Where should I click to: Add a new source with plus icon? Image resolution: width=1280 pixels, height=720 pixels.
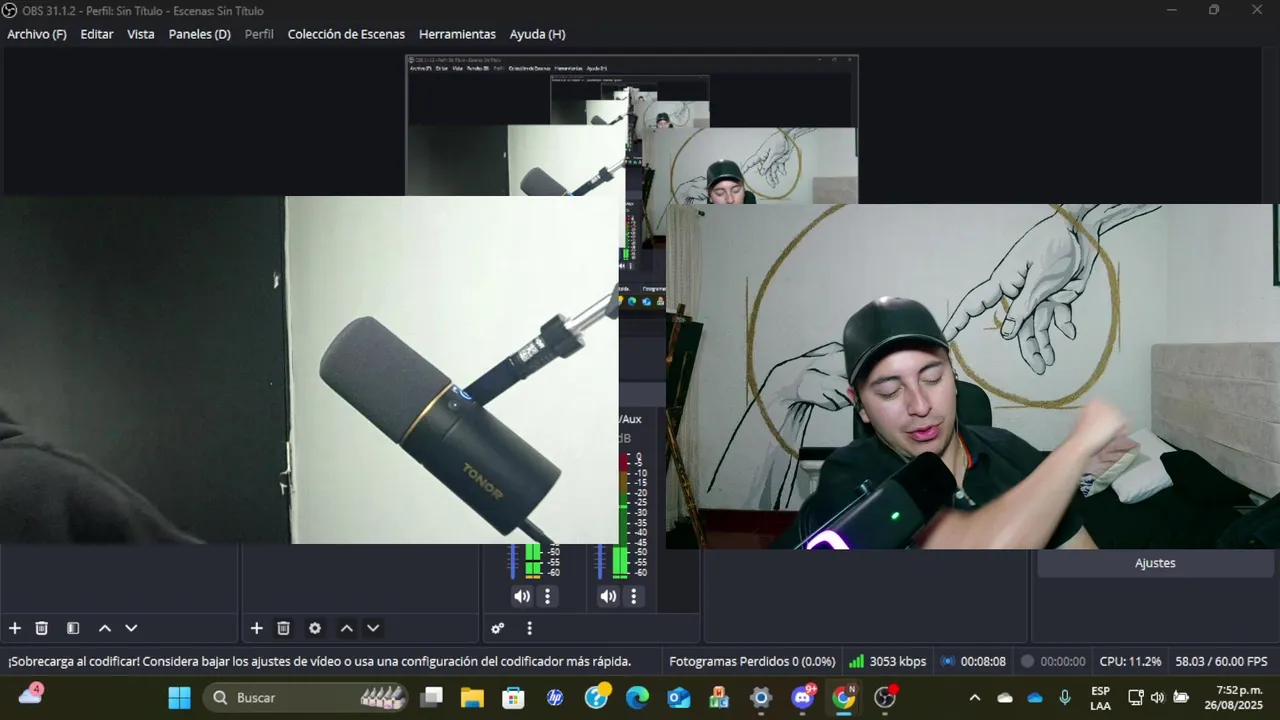coord(257,628)
